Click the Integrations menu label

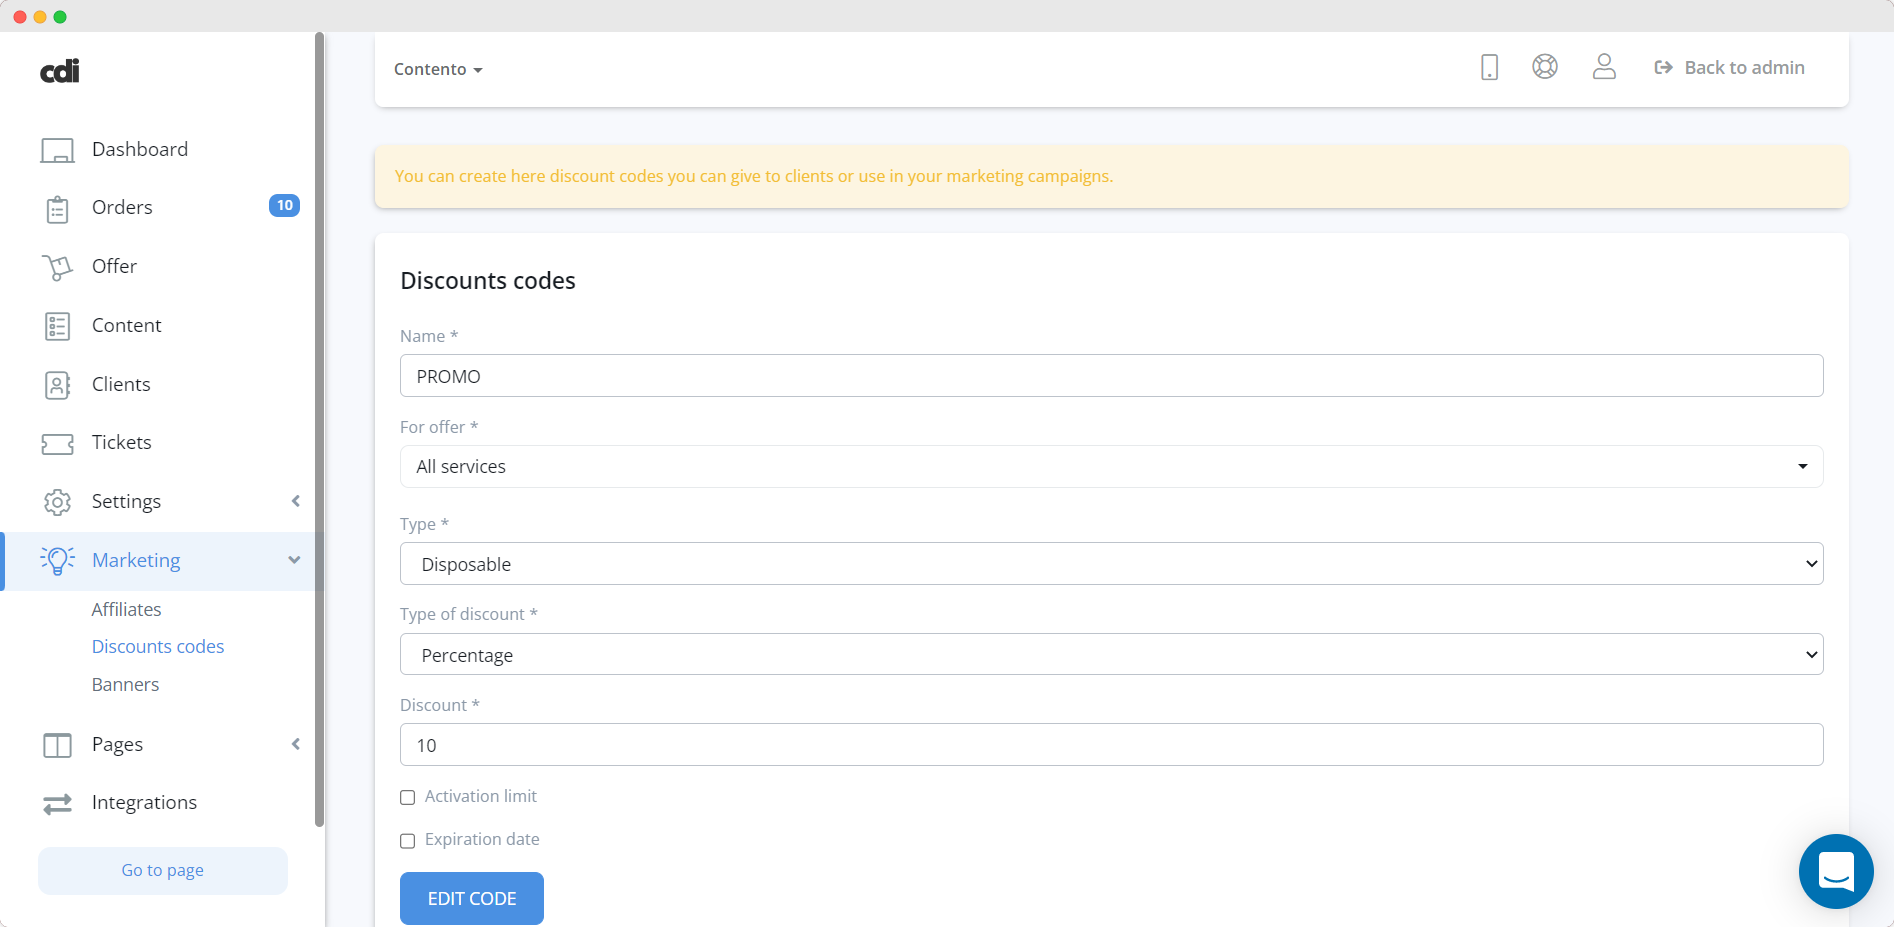pos(144,802)
